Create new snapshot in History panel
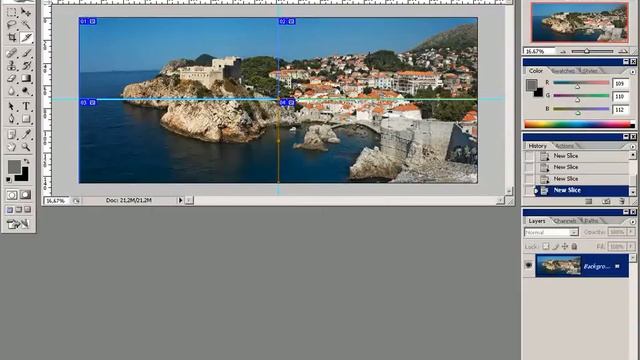 point(606,201)
